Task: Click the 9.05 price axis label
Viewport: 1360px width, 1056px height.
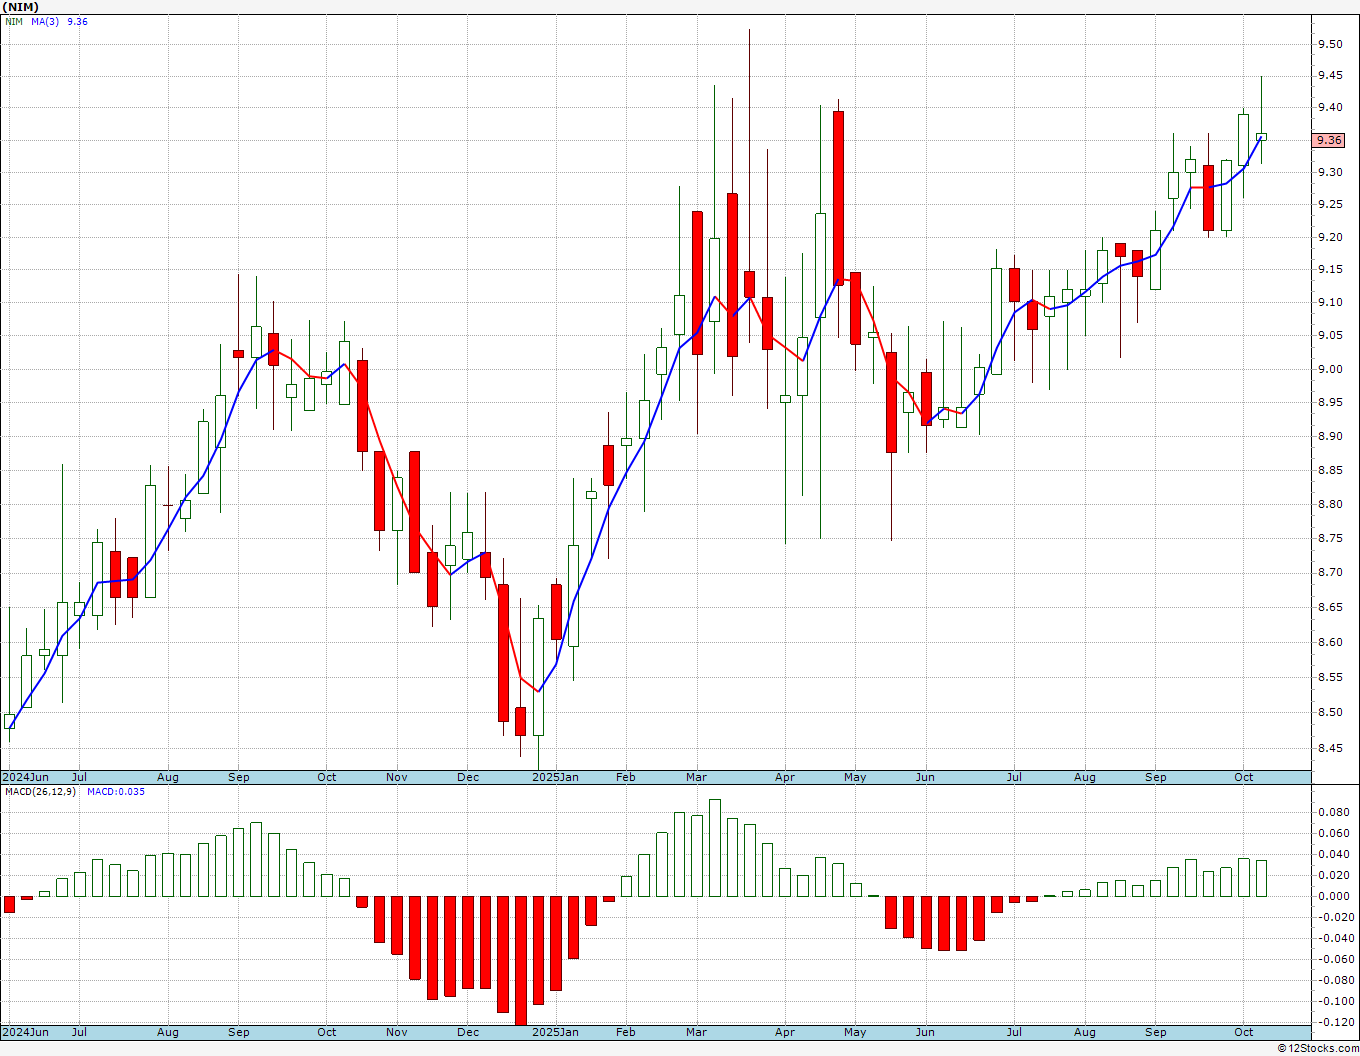Action: coord(1330,336)
